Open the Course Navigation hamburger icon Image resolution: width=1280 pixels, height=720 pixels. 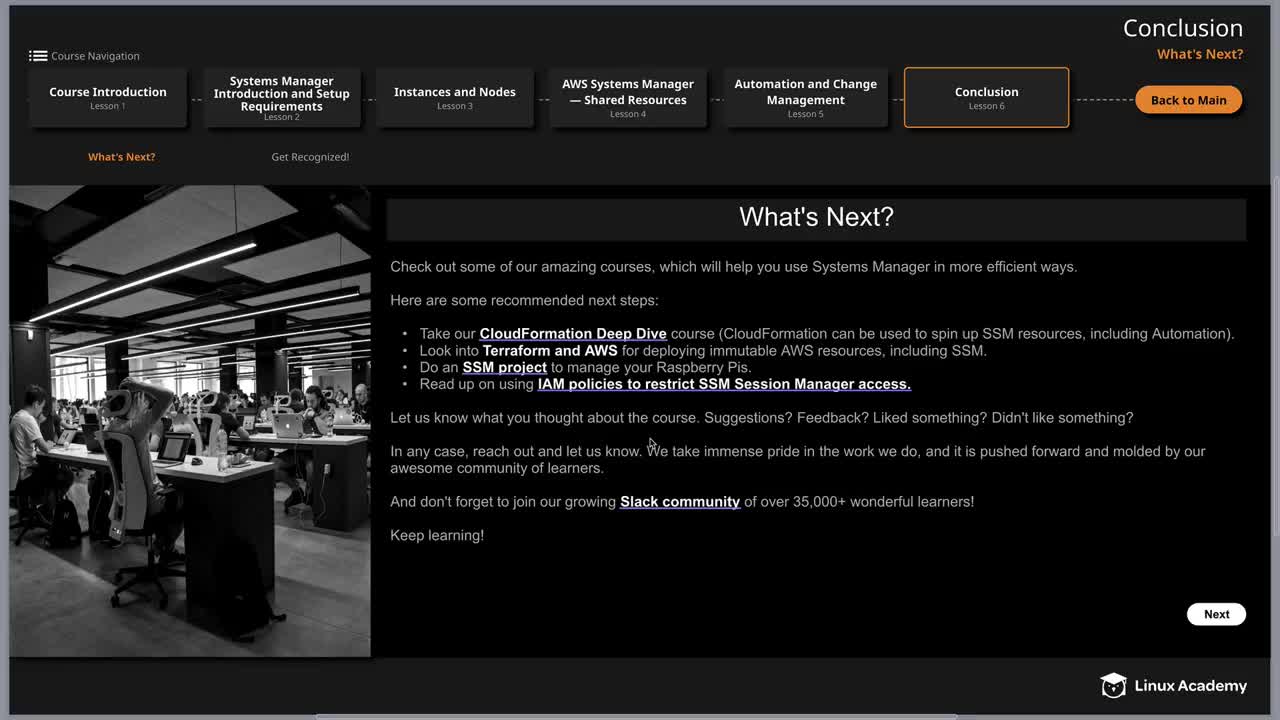(38, 56)
